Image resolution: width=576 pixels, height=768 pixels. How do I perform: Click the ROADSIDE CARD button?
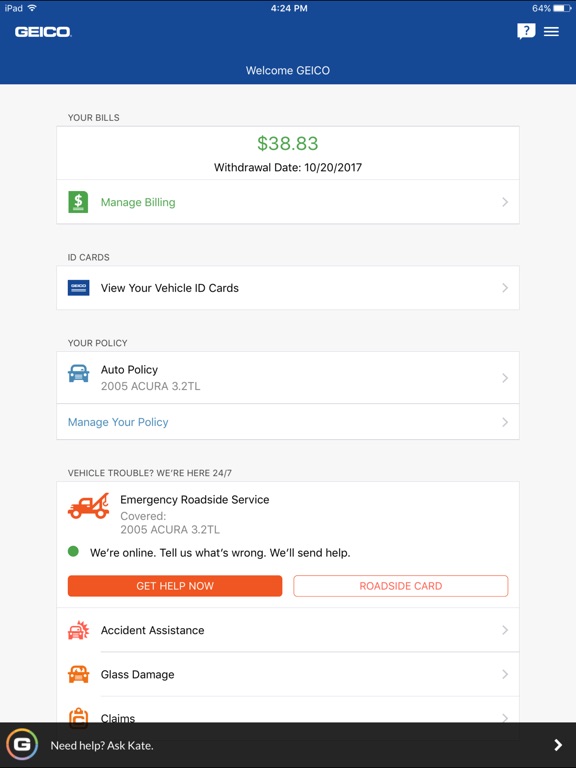[x=401, y=586]
